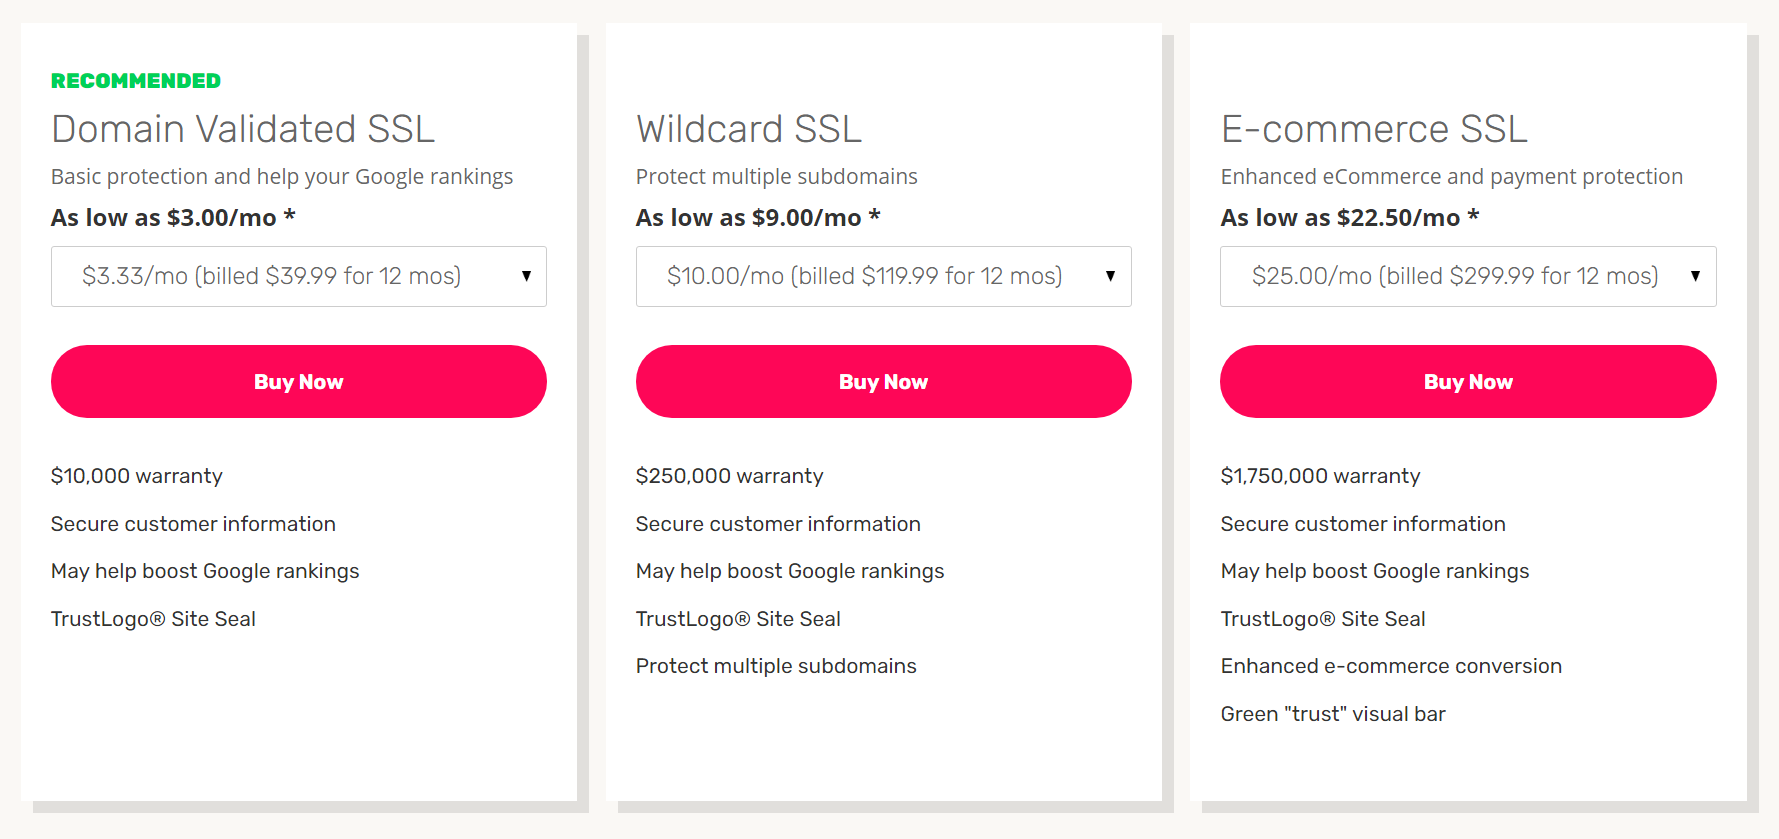
Task: Click Buy Now for Wildcard SSL
Action: pos(883,381)
